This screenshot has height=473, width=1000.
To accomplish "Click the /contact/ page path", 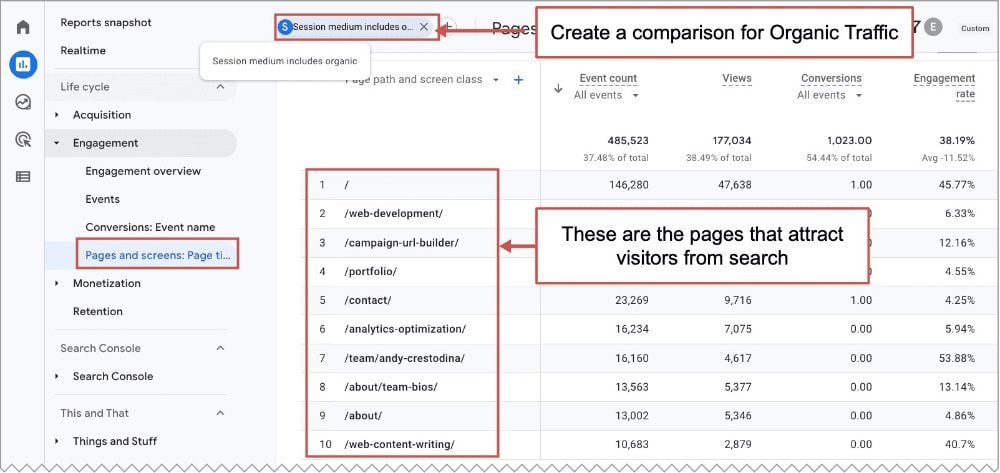I will pyautogui.click(x=367, y=300).
